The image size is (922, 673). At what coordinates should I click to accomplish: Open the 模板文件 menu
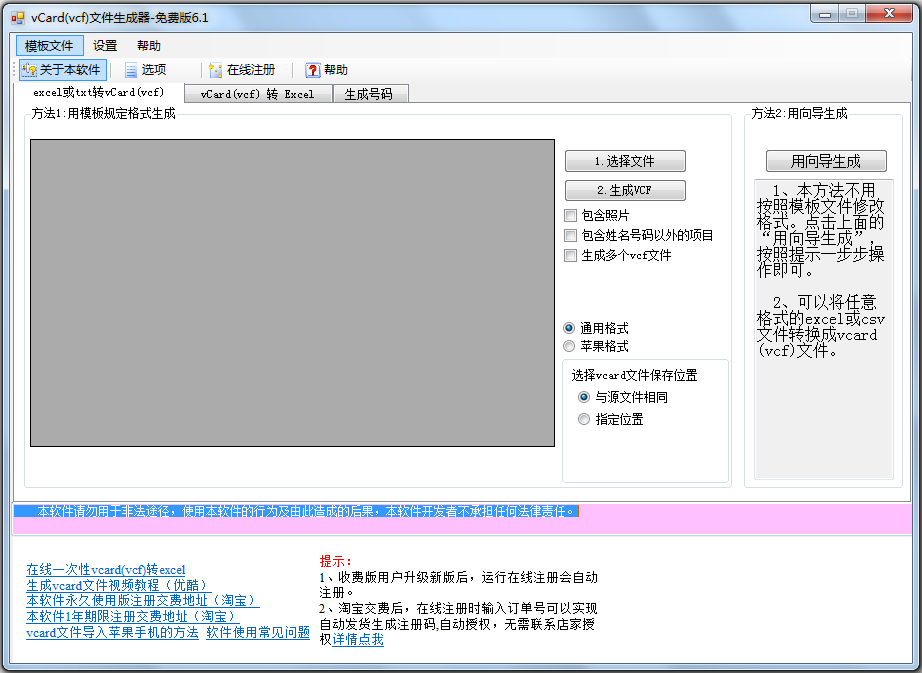pyautogui.click(x=49, y=46)
